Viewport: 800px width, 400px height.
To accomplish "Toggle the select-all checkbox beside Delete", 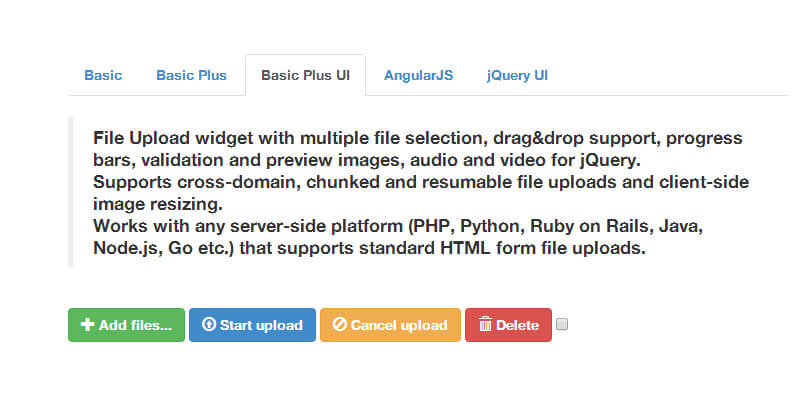I will (x=562, y=324).
